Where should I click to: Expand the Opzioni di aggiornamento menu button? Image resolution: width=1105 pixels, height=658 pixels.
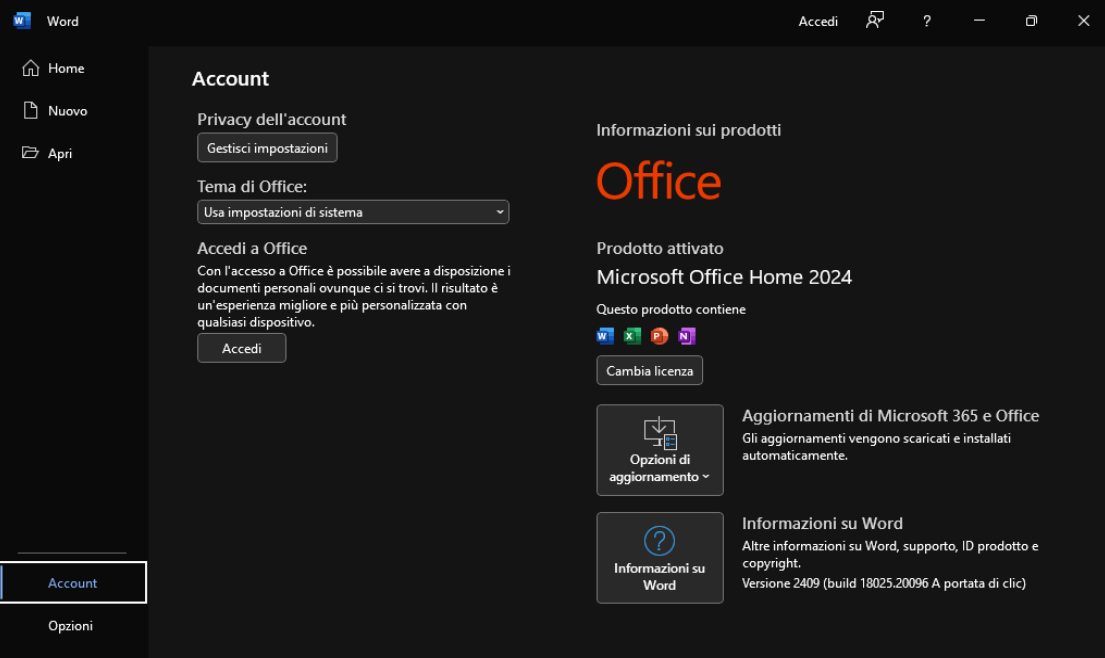point(660,450)
